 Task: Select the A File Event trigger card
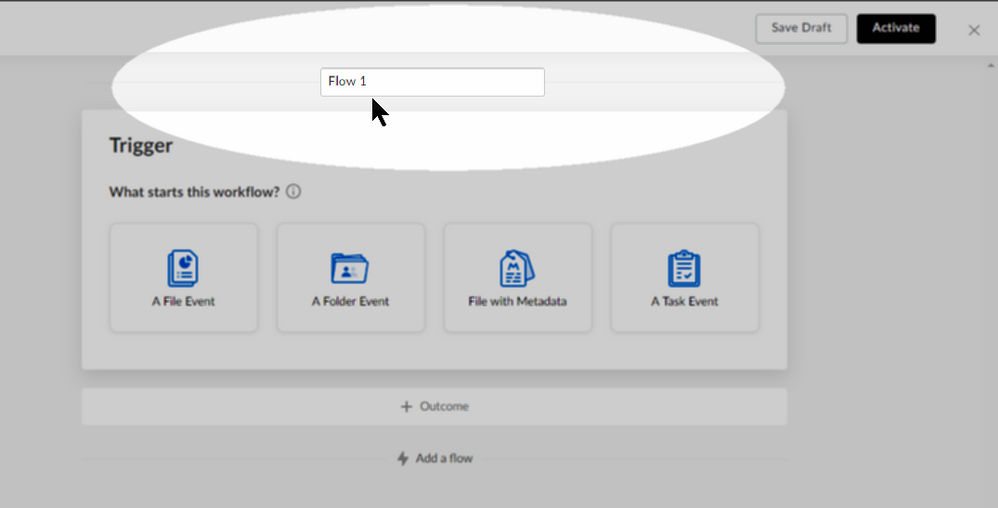183,278
